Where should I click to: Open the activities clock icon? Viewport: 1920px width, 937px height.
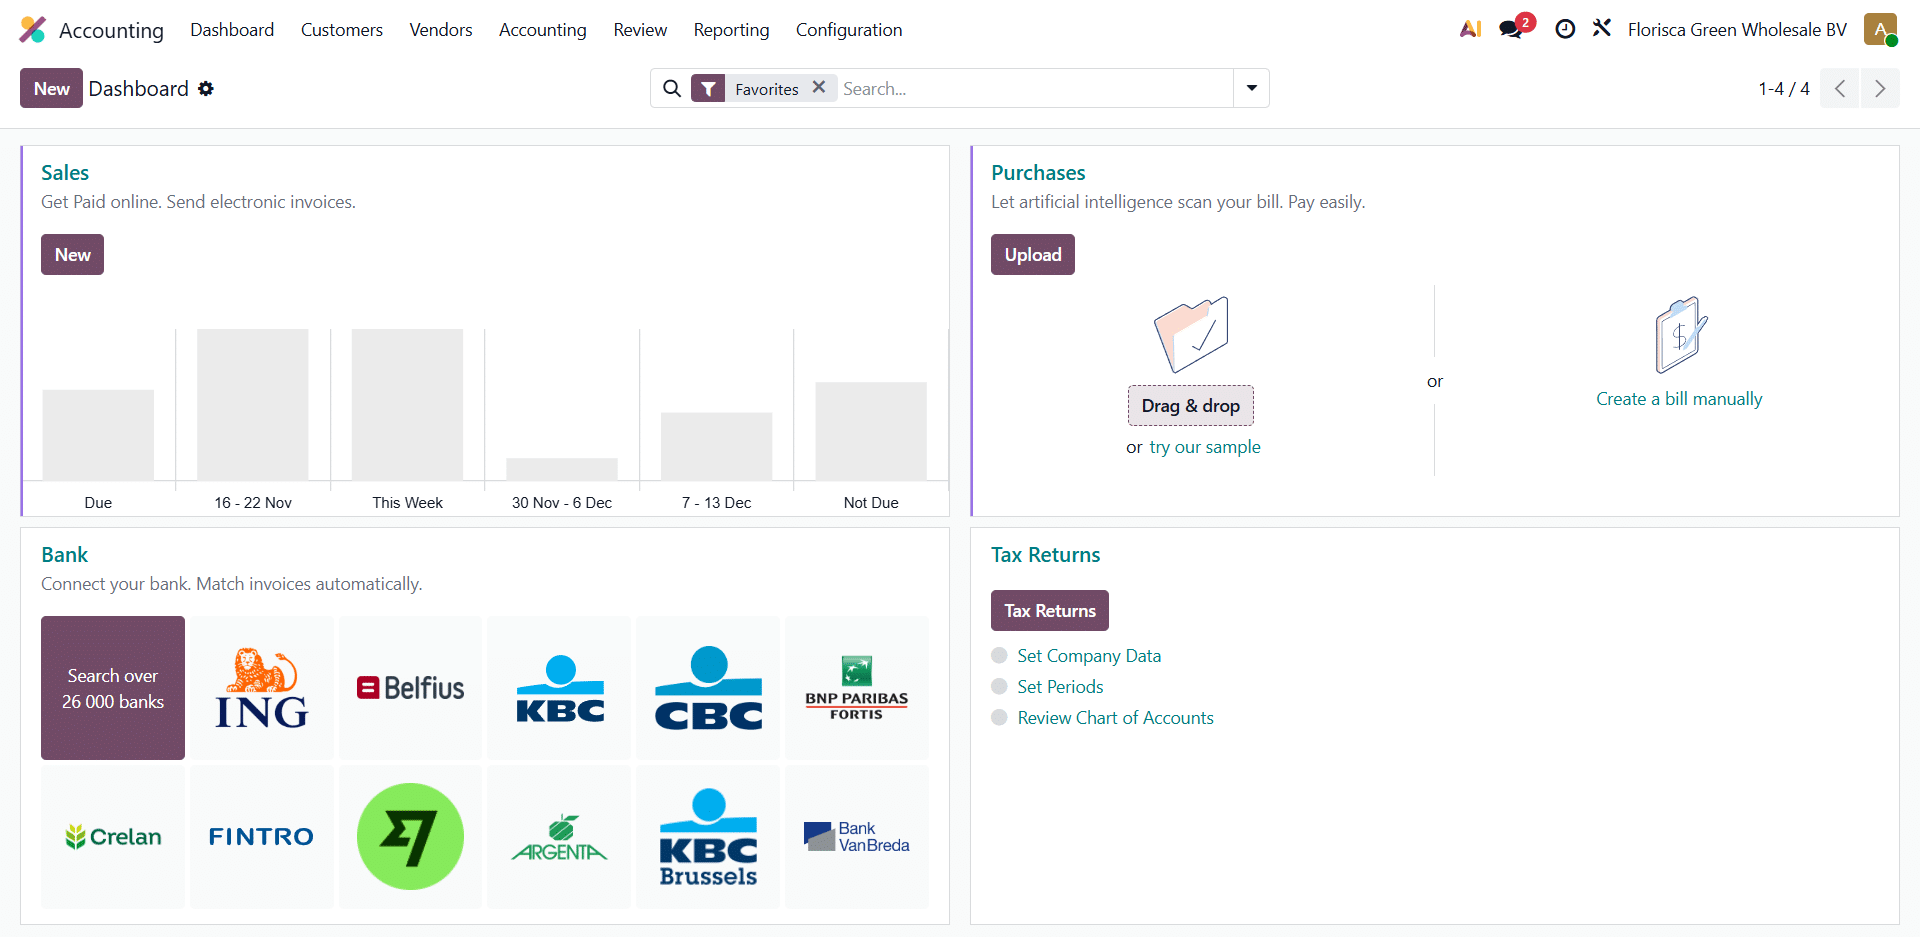click(1565, 29)
